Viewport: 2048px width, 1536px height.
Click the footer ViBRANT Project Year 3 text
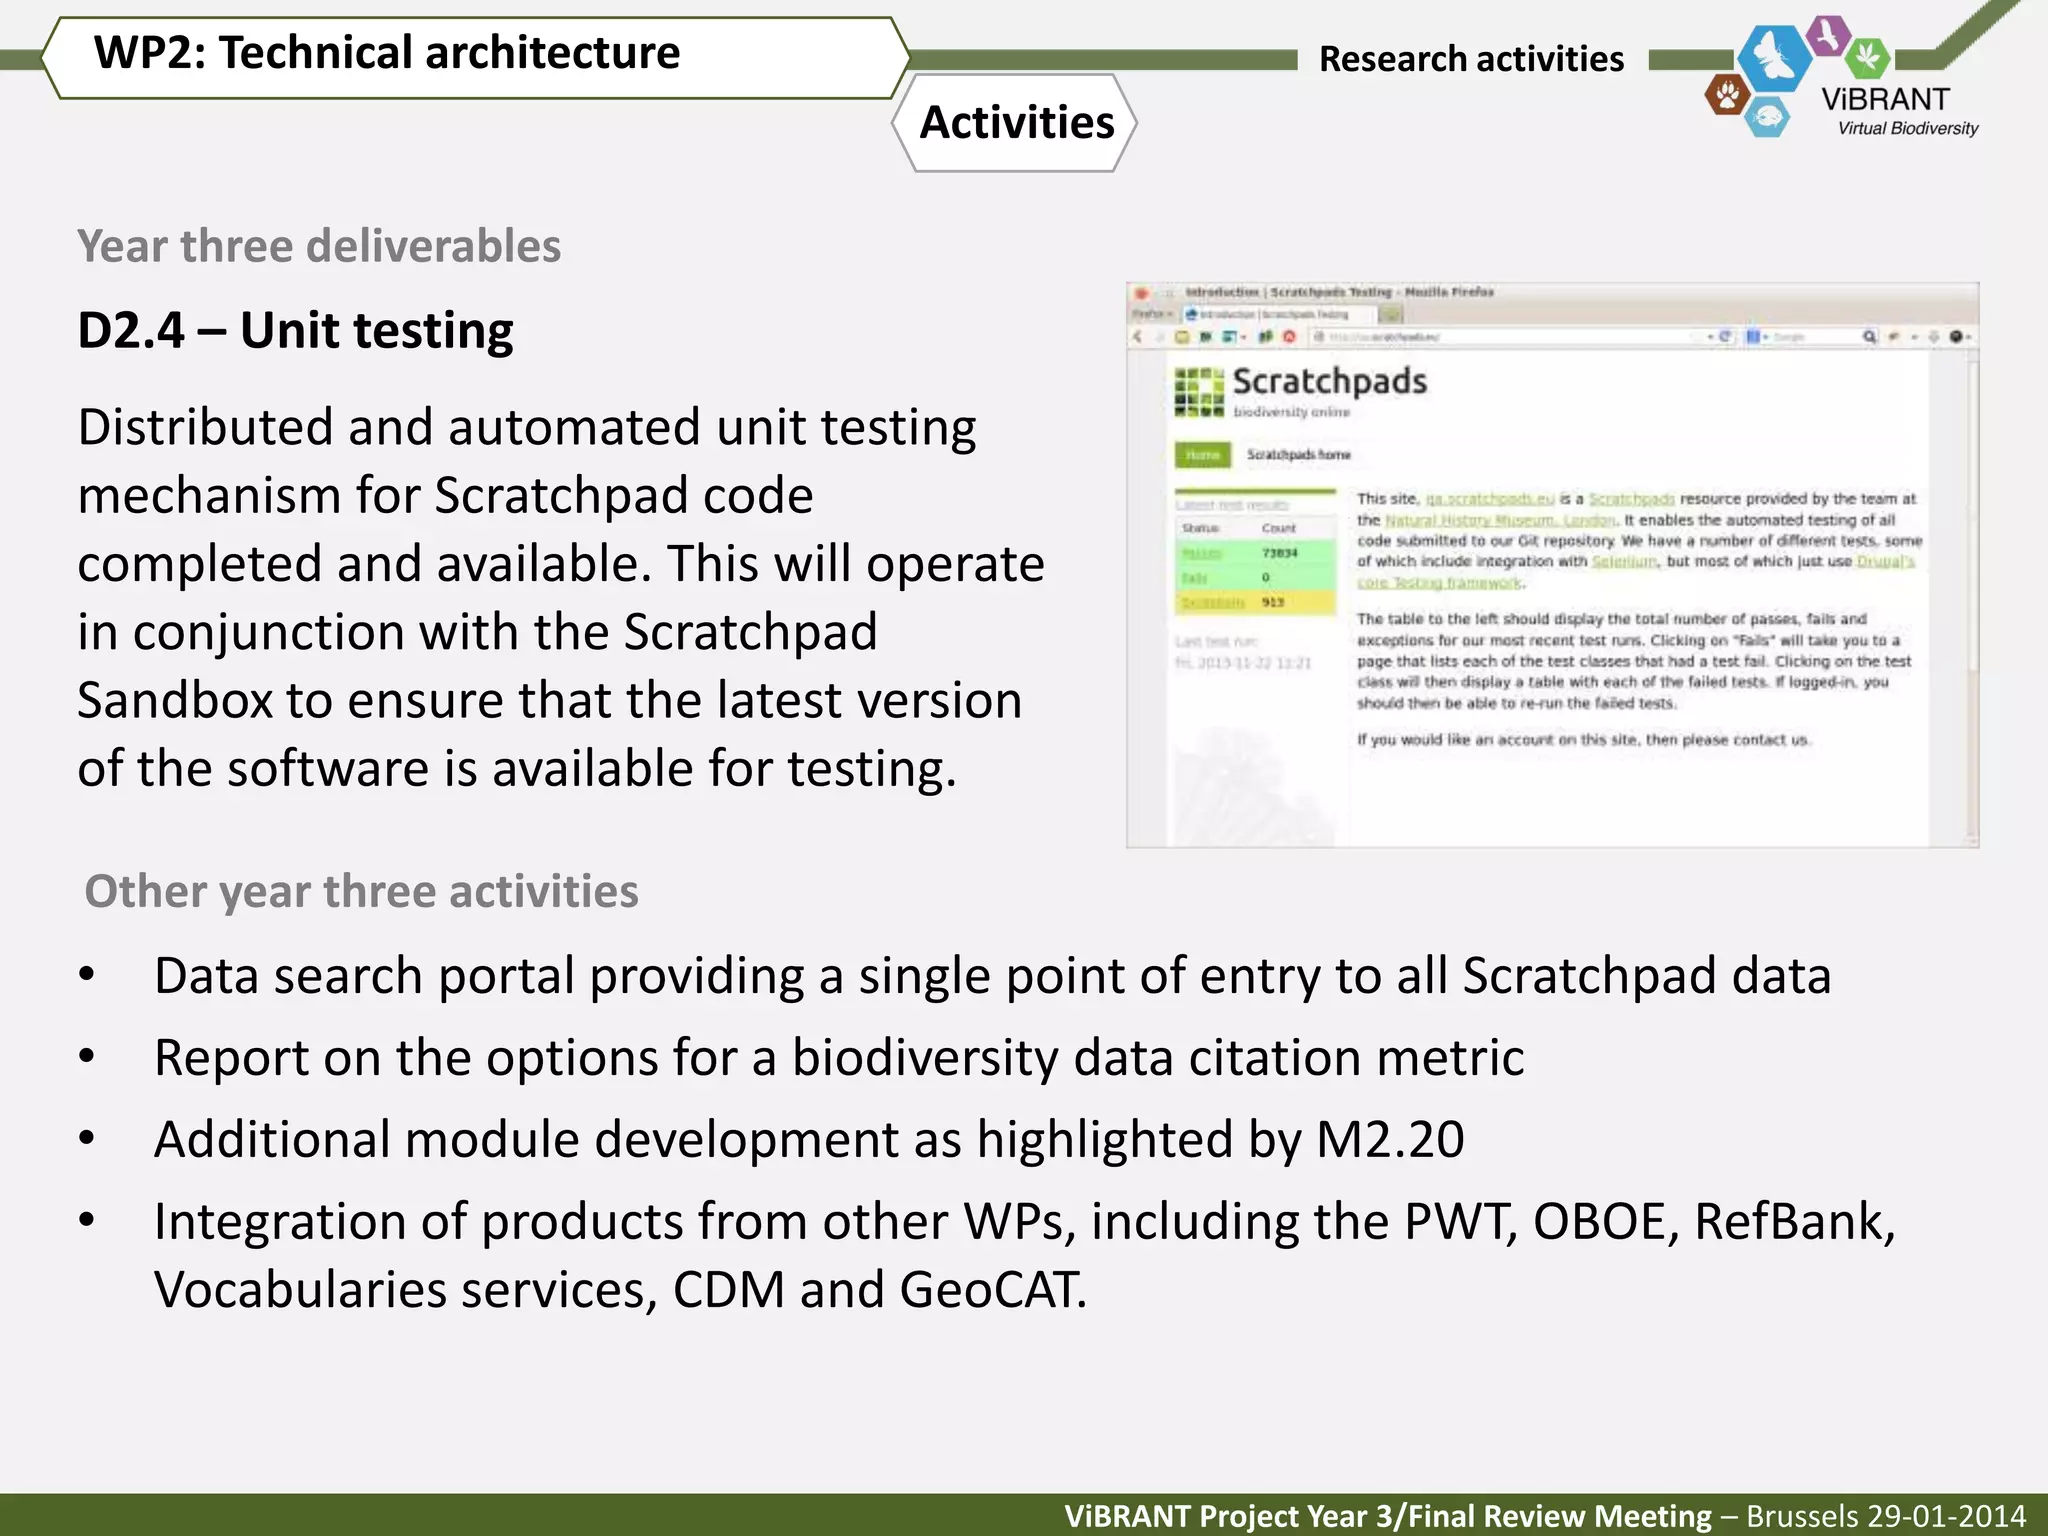coord(1388,1516)
